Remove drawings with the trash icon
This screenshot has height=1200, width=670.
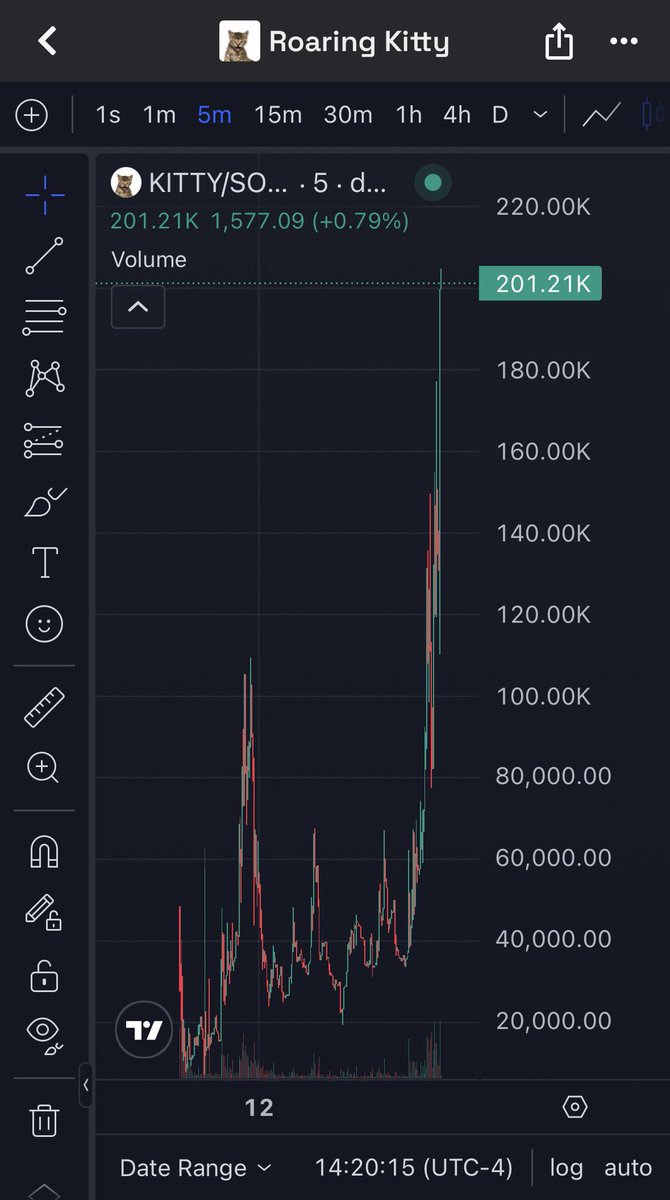(x=44, y=1120)
